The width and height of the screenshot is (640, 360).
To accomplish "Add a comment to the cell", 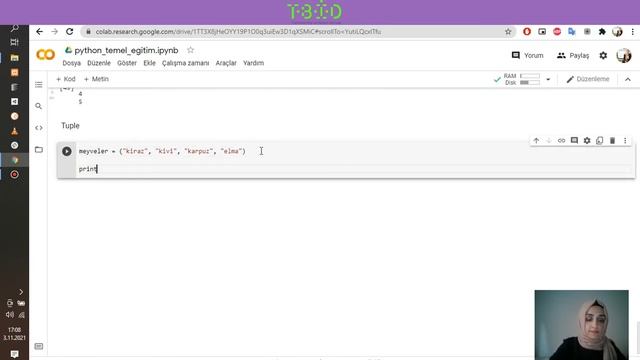I will pyautogui.click(x=574, y=140).
